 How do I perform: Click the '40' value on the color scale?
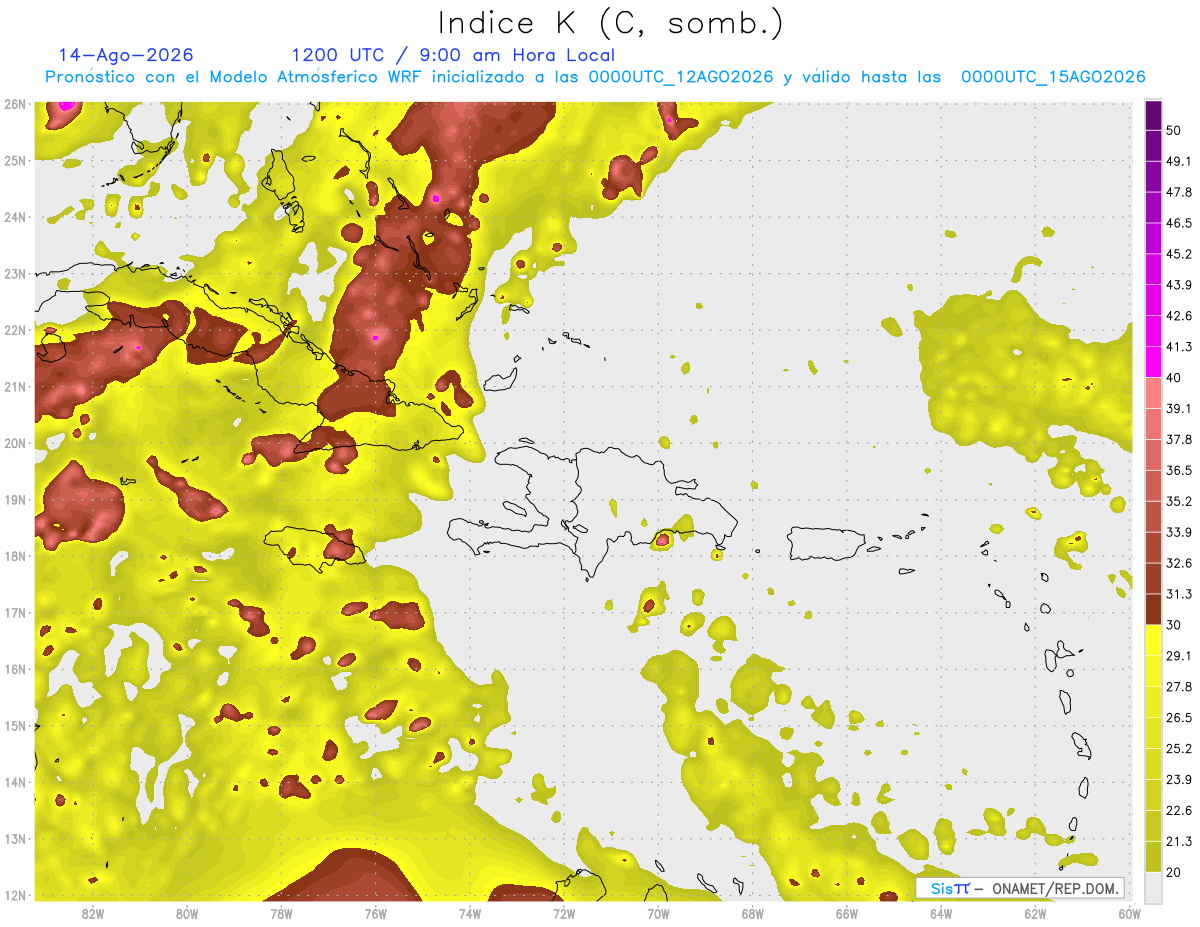tap(1174, 378)
